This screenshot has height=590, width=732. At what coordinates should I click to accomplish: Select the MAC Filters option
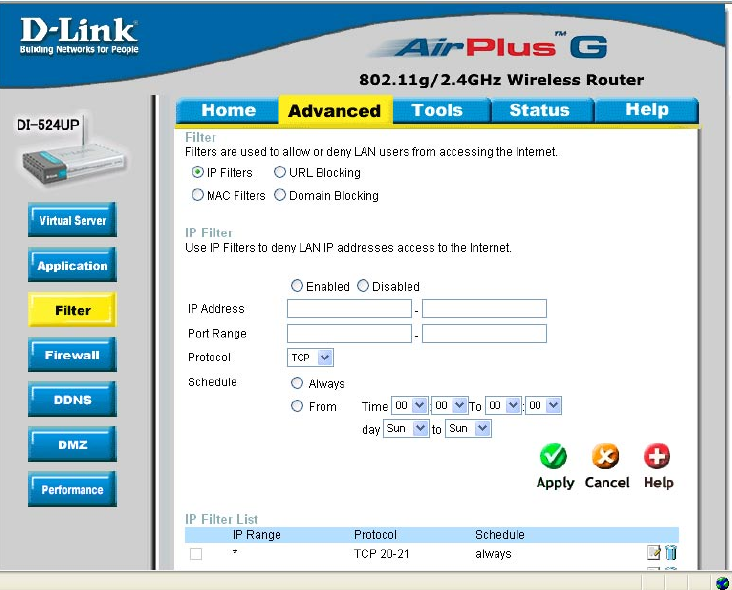[x=197, y=195]
